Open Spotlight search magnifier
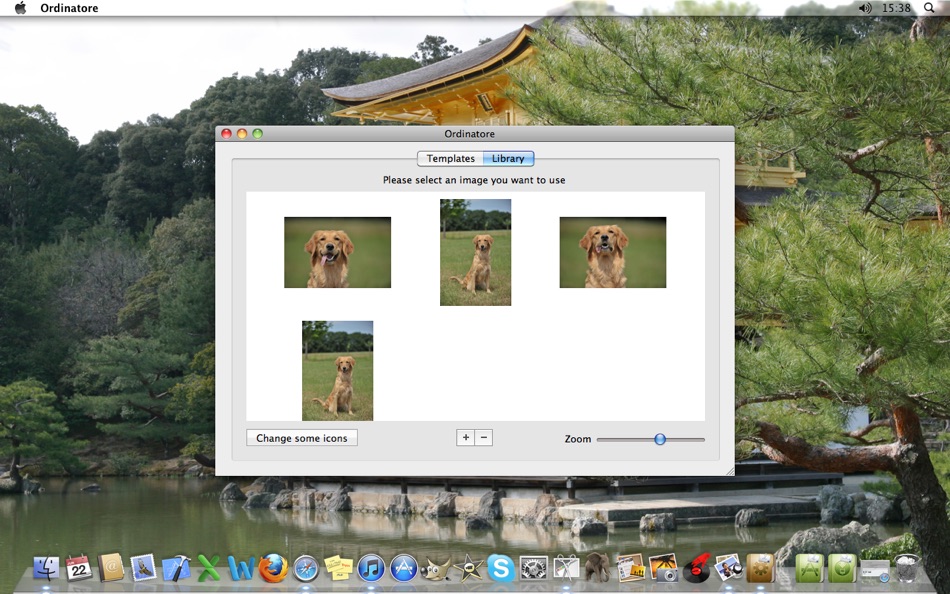The height and width of the screenshot is (594, 950). [929, 8]
